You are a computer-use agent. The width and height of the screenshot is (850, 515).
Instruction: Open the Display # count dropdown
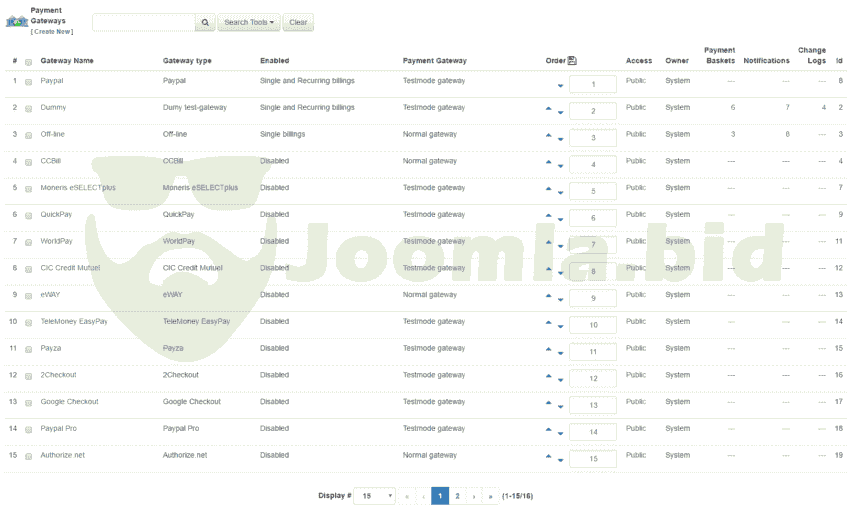coord(375,496)
